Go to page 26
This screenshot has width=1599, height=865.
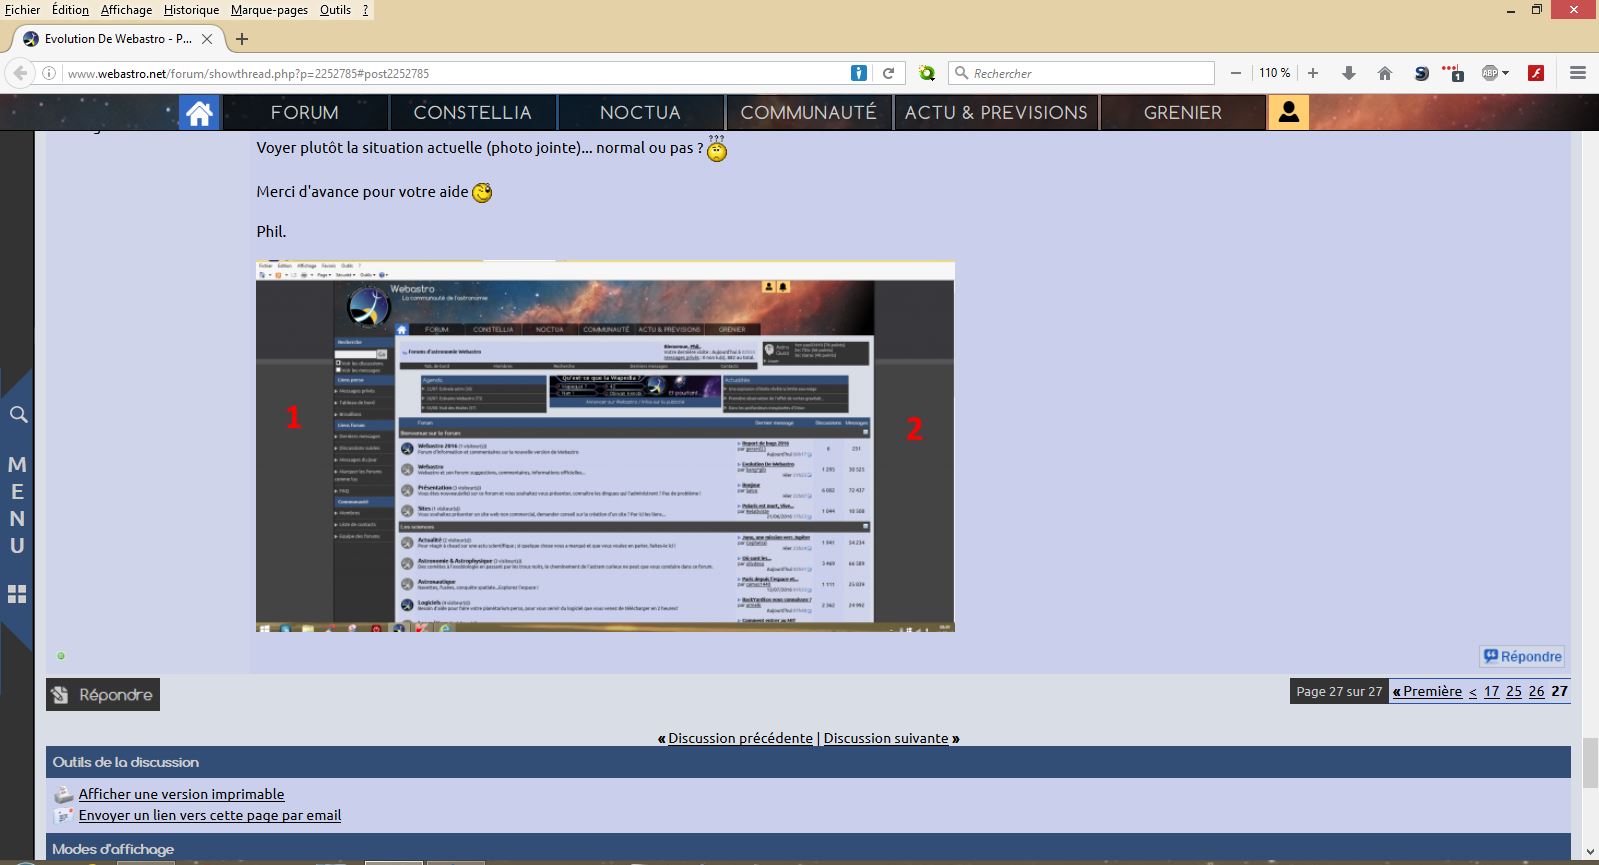(x=1537, y=691)
